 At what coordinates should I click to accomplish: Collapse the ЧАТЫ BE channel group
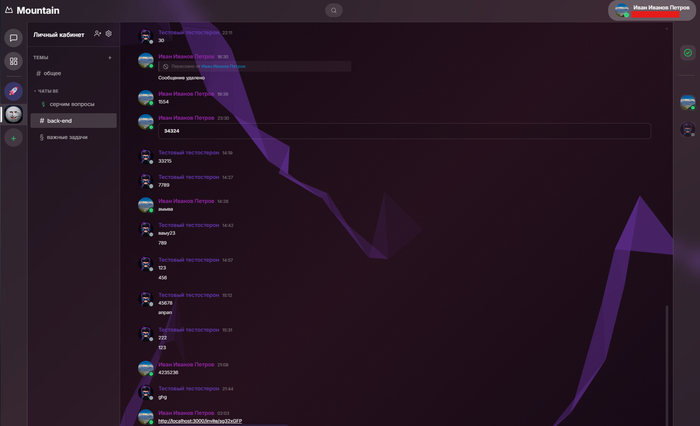[x=46, y=91]
